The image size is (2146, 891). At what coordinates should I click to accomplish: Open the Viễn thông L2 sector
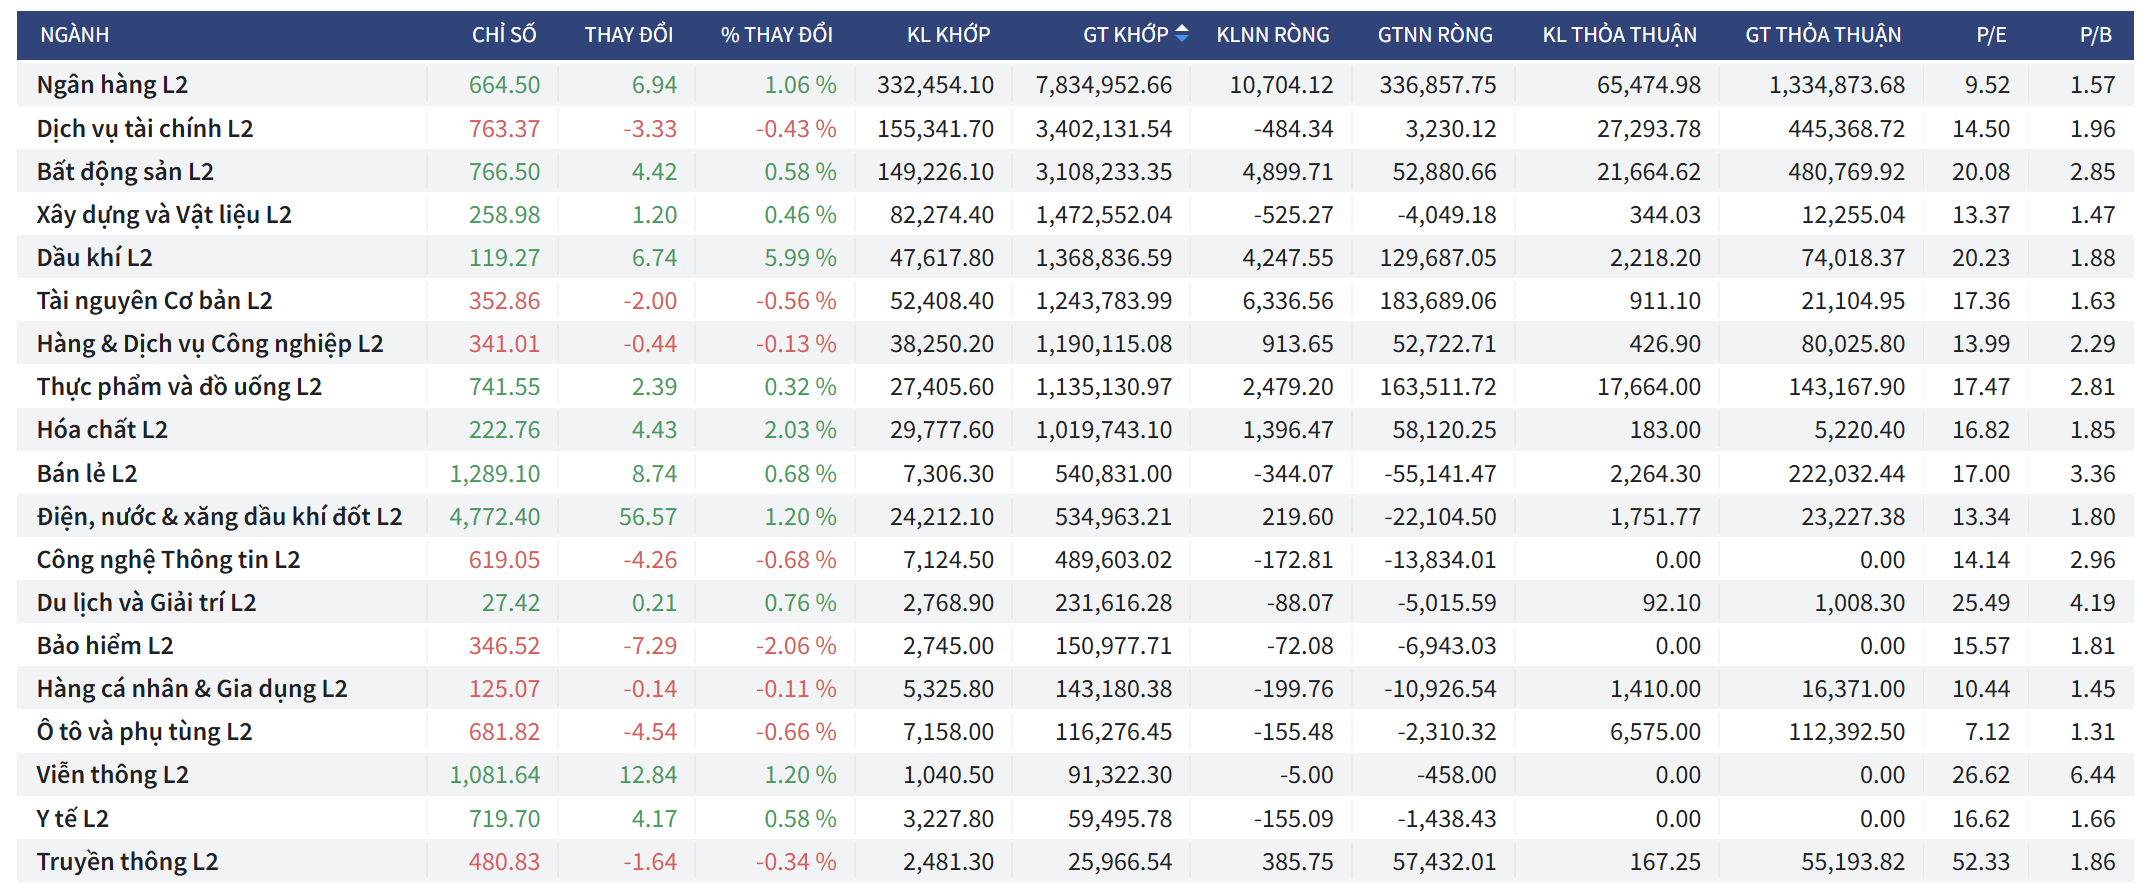[112, 775]
